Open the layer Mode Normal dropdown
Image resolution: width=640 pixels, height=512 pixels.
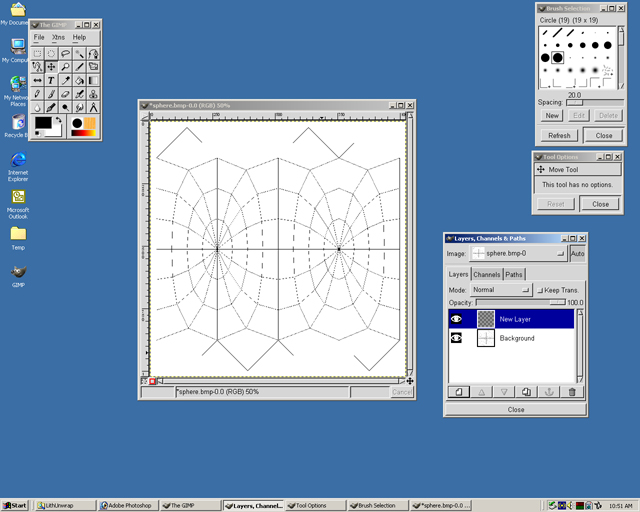point(501,290)
